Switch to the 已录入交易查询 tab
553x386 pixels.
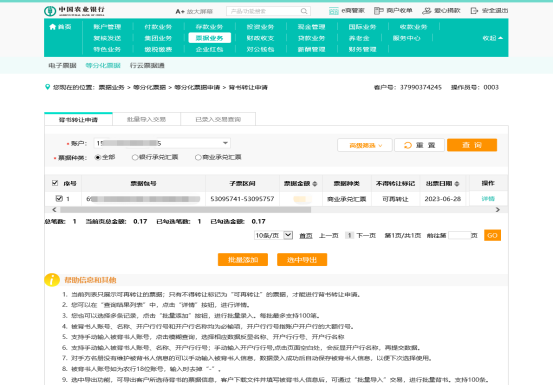tap(218, 119)
